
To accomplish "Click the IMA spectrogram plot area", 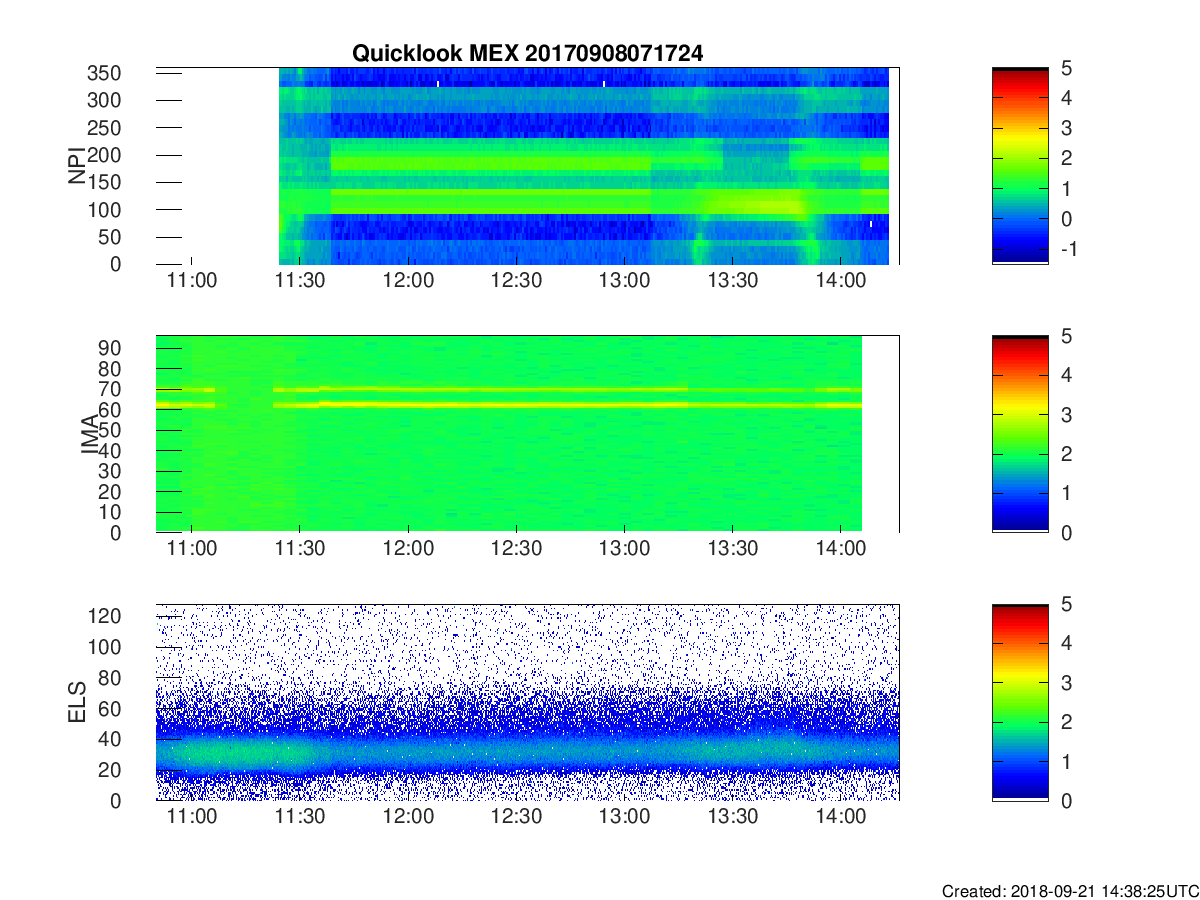I will click(527, 434).
